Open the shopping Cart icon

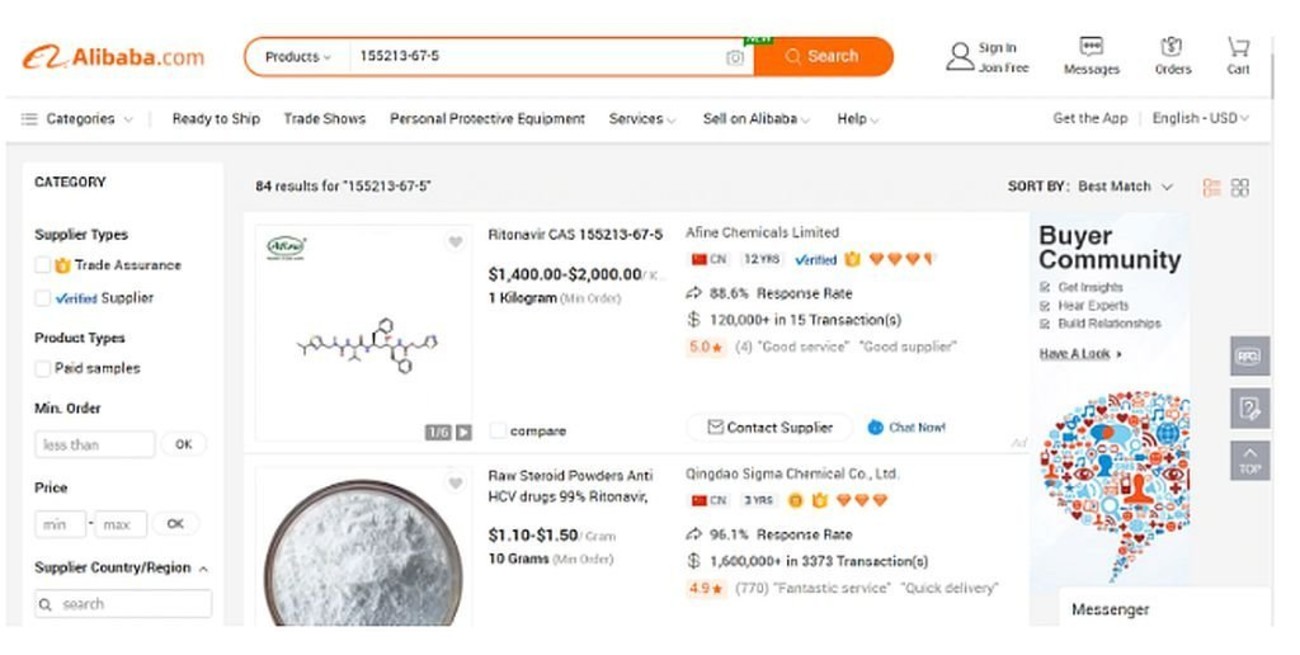1238,50
